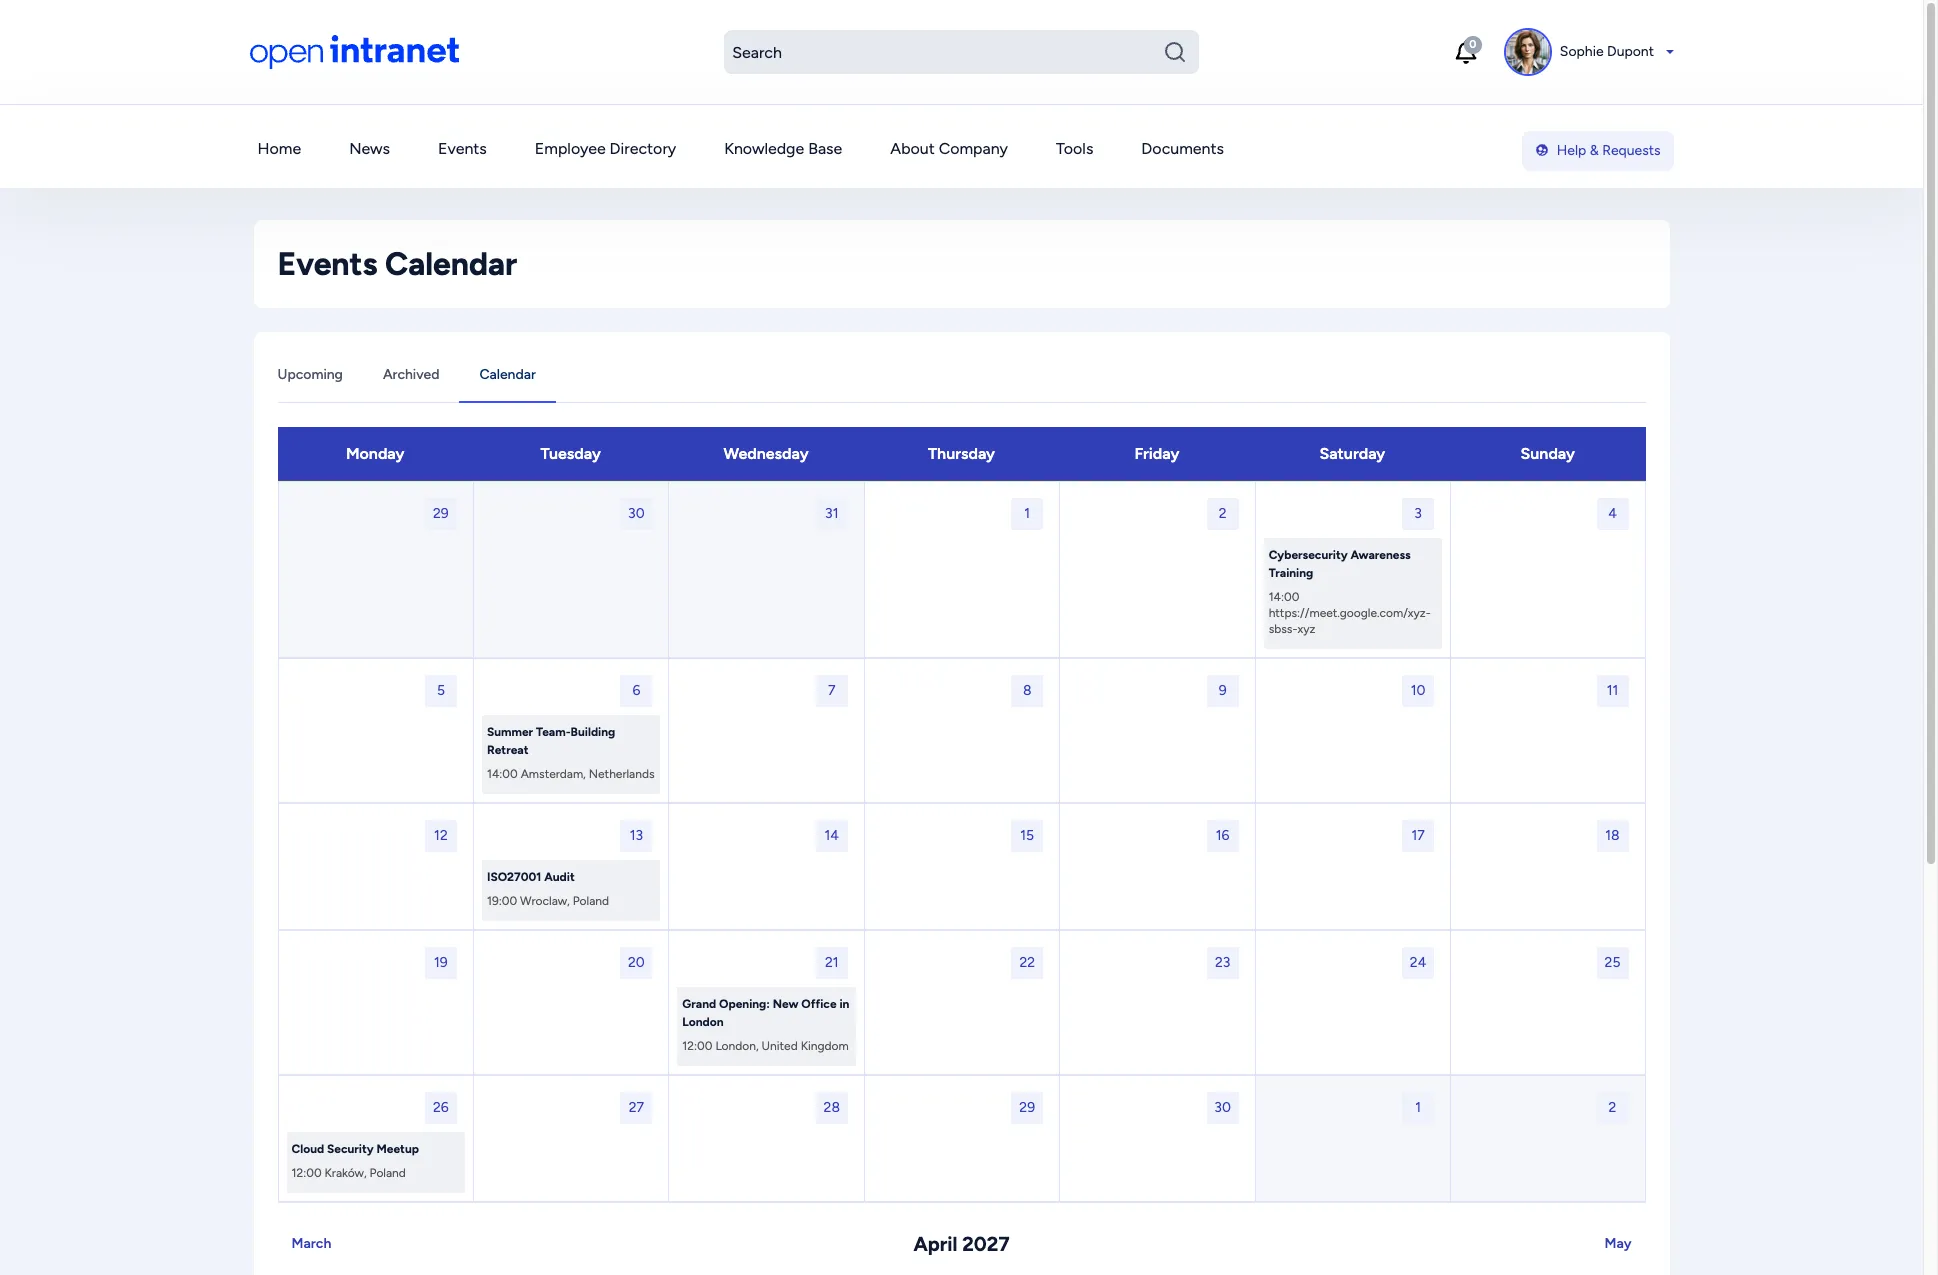The height and width of the screenshot is (1275, 1938).
Task: Open Employee Directory page
Action: click(x=605, y=149)
